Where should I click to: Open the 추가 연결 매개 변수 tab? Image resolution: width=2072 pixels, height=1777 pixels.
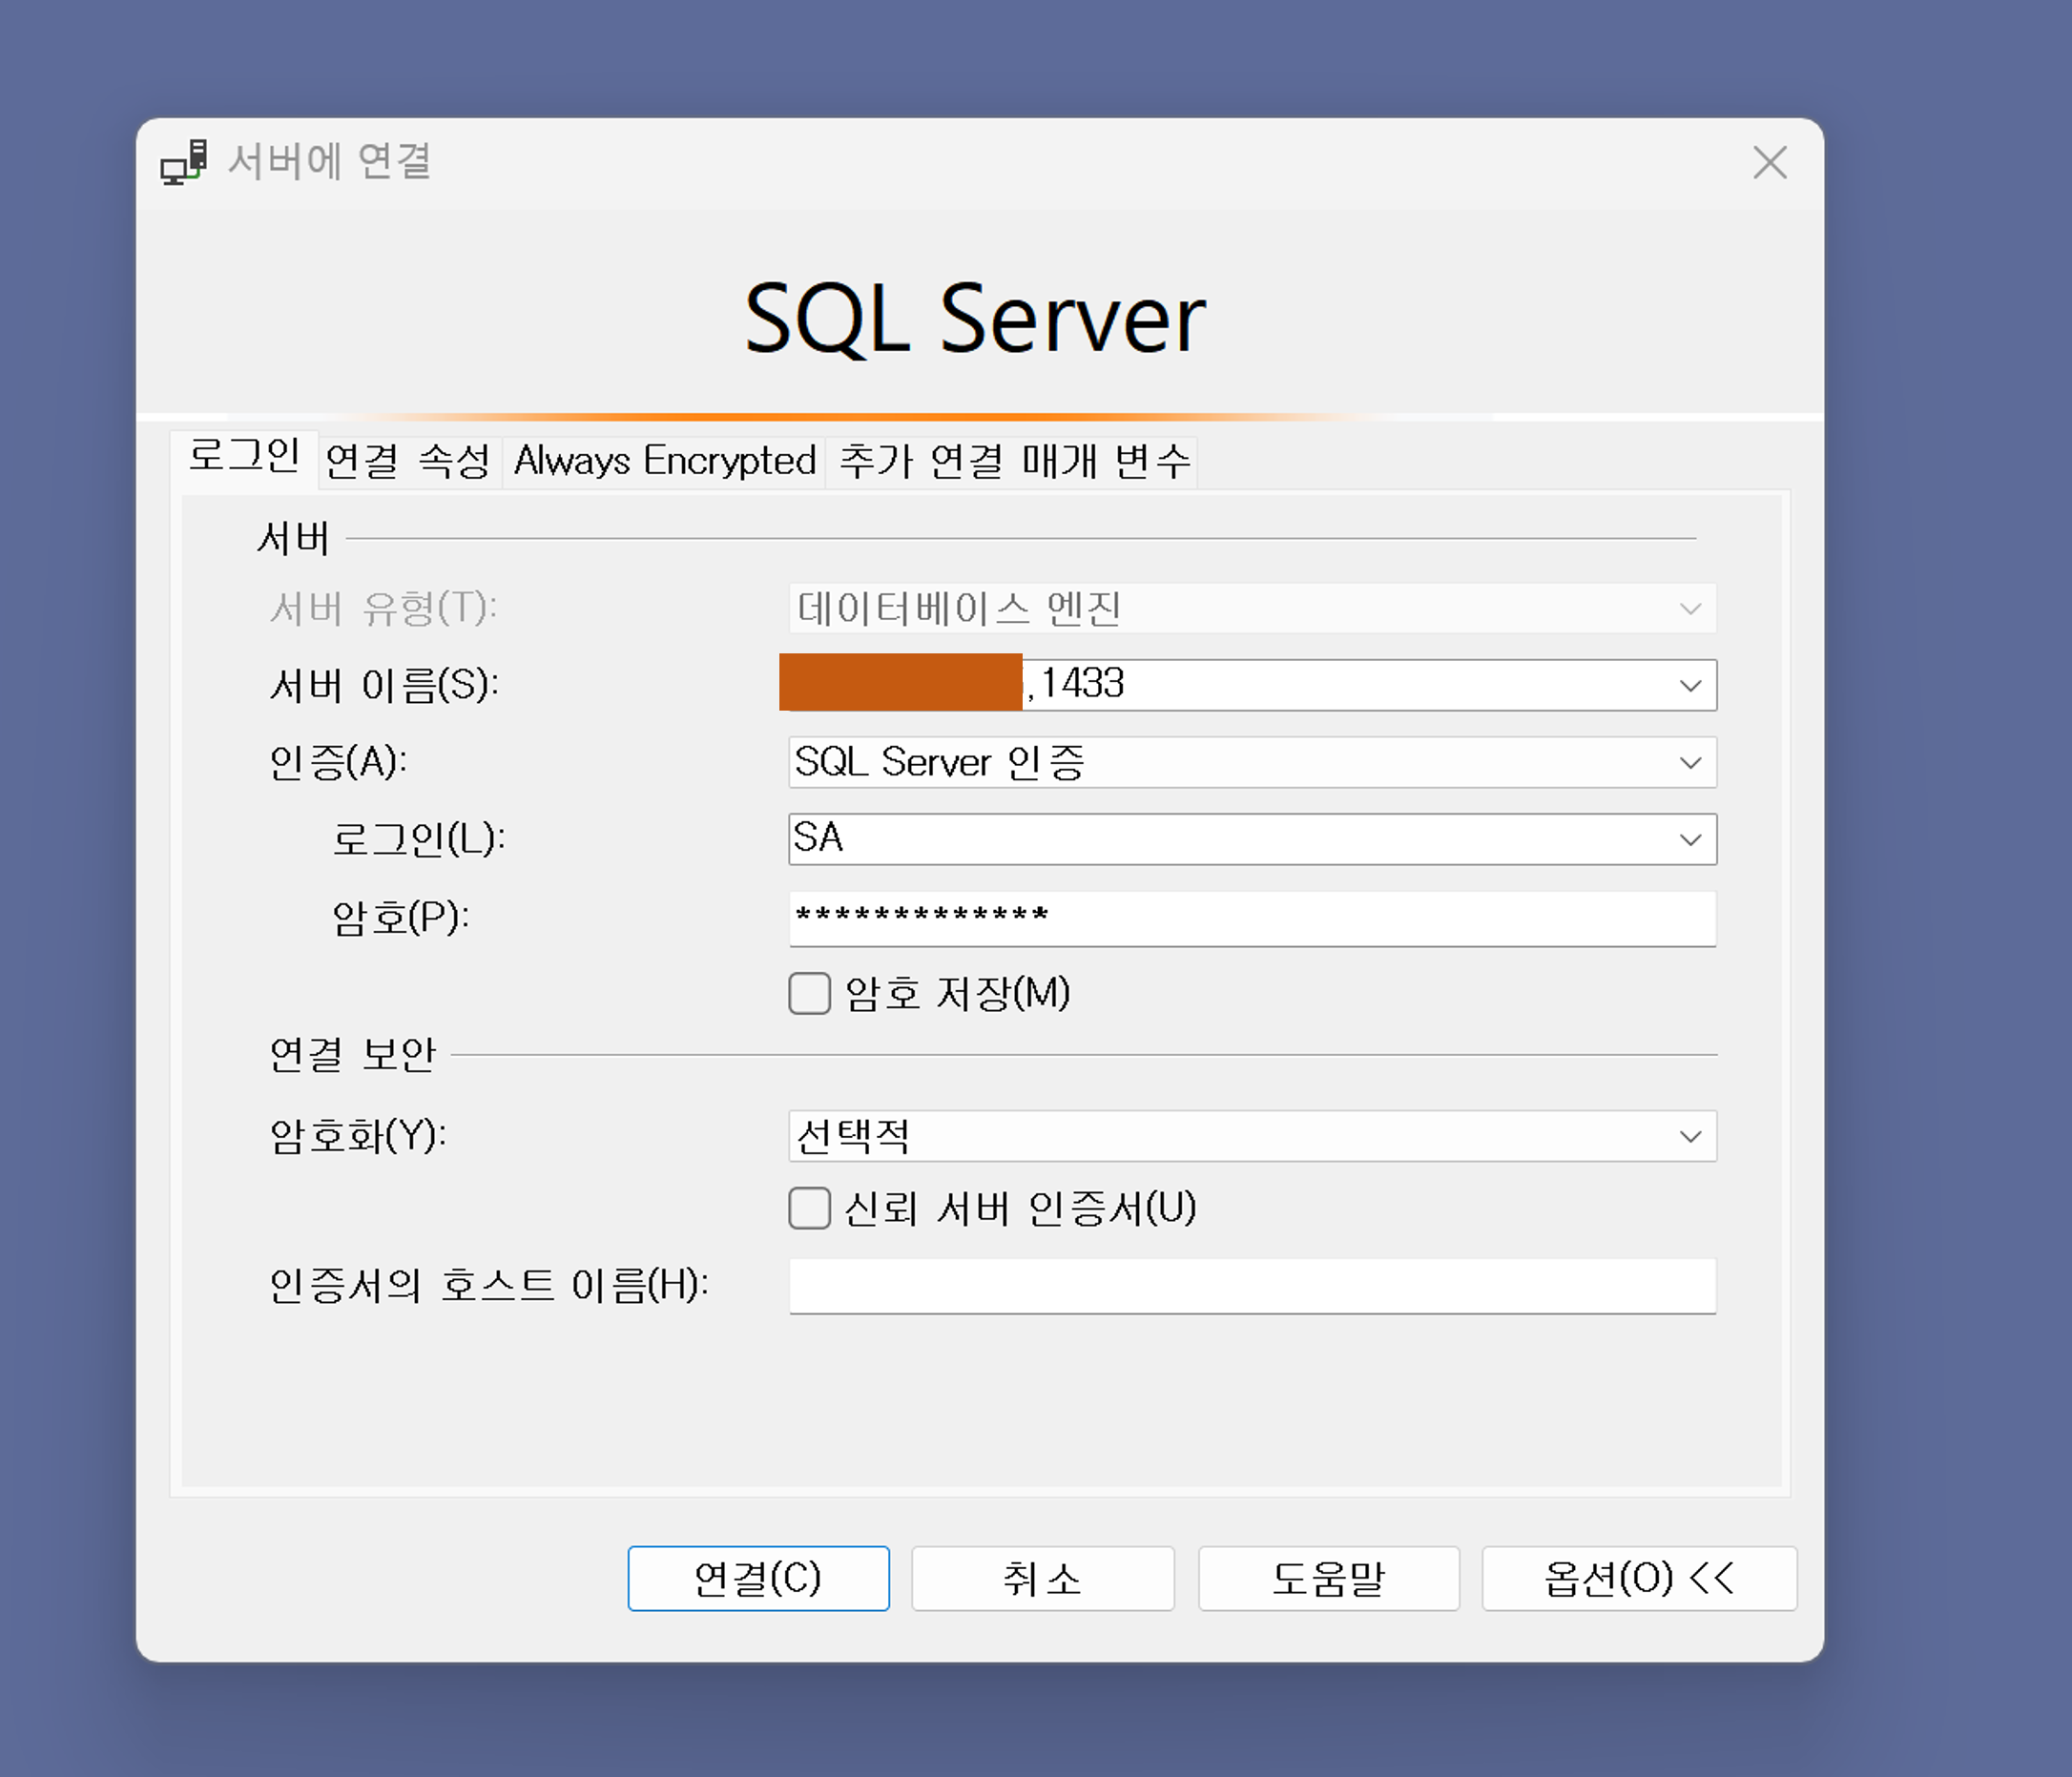1012,461
